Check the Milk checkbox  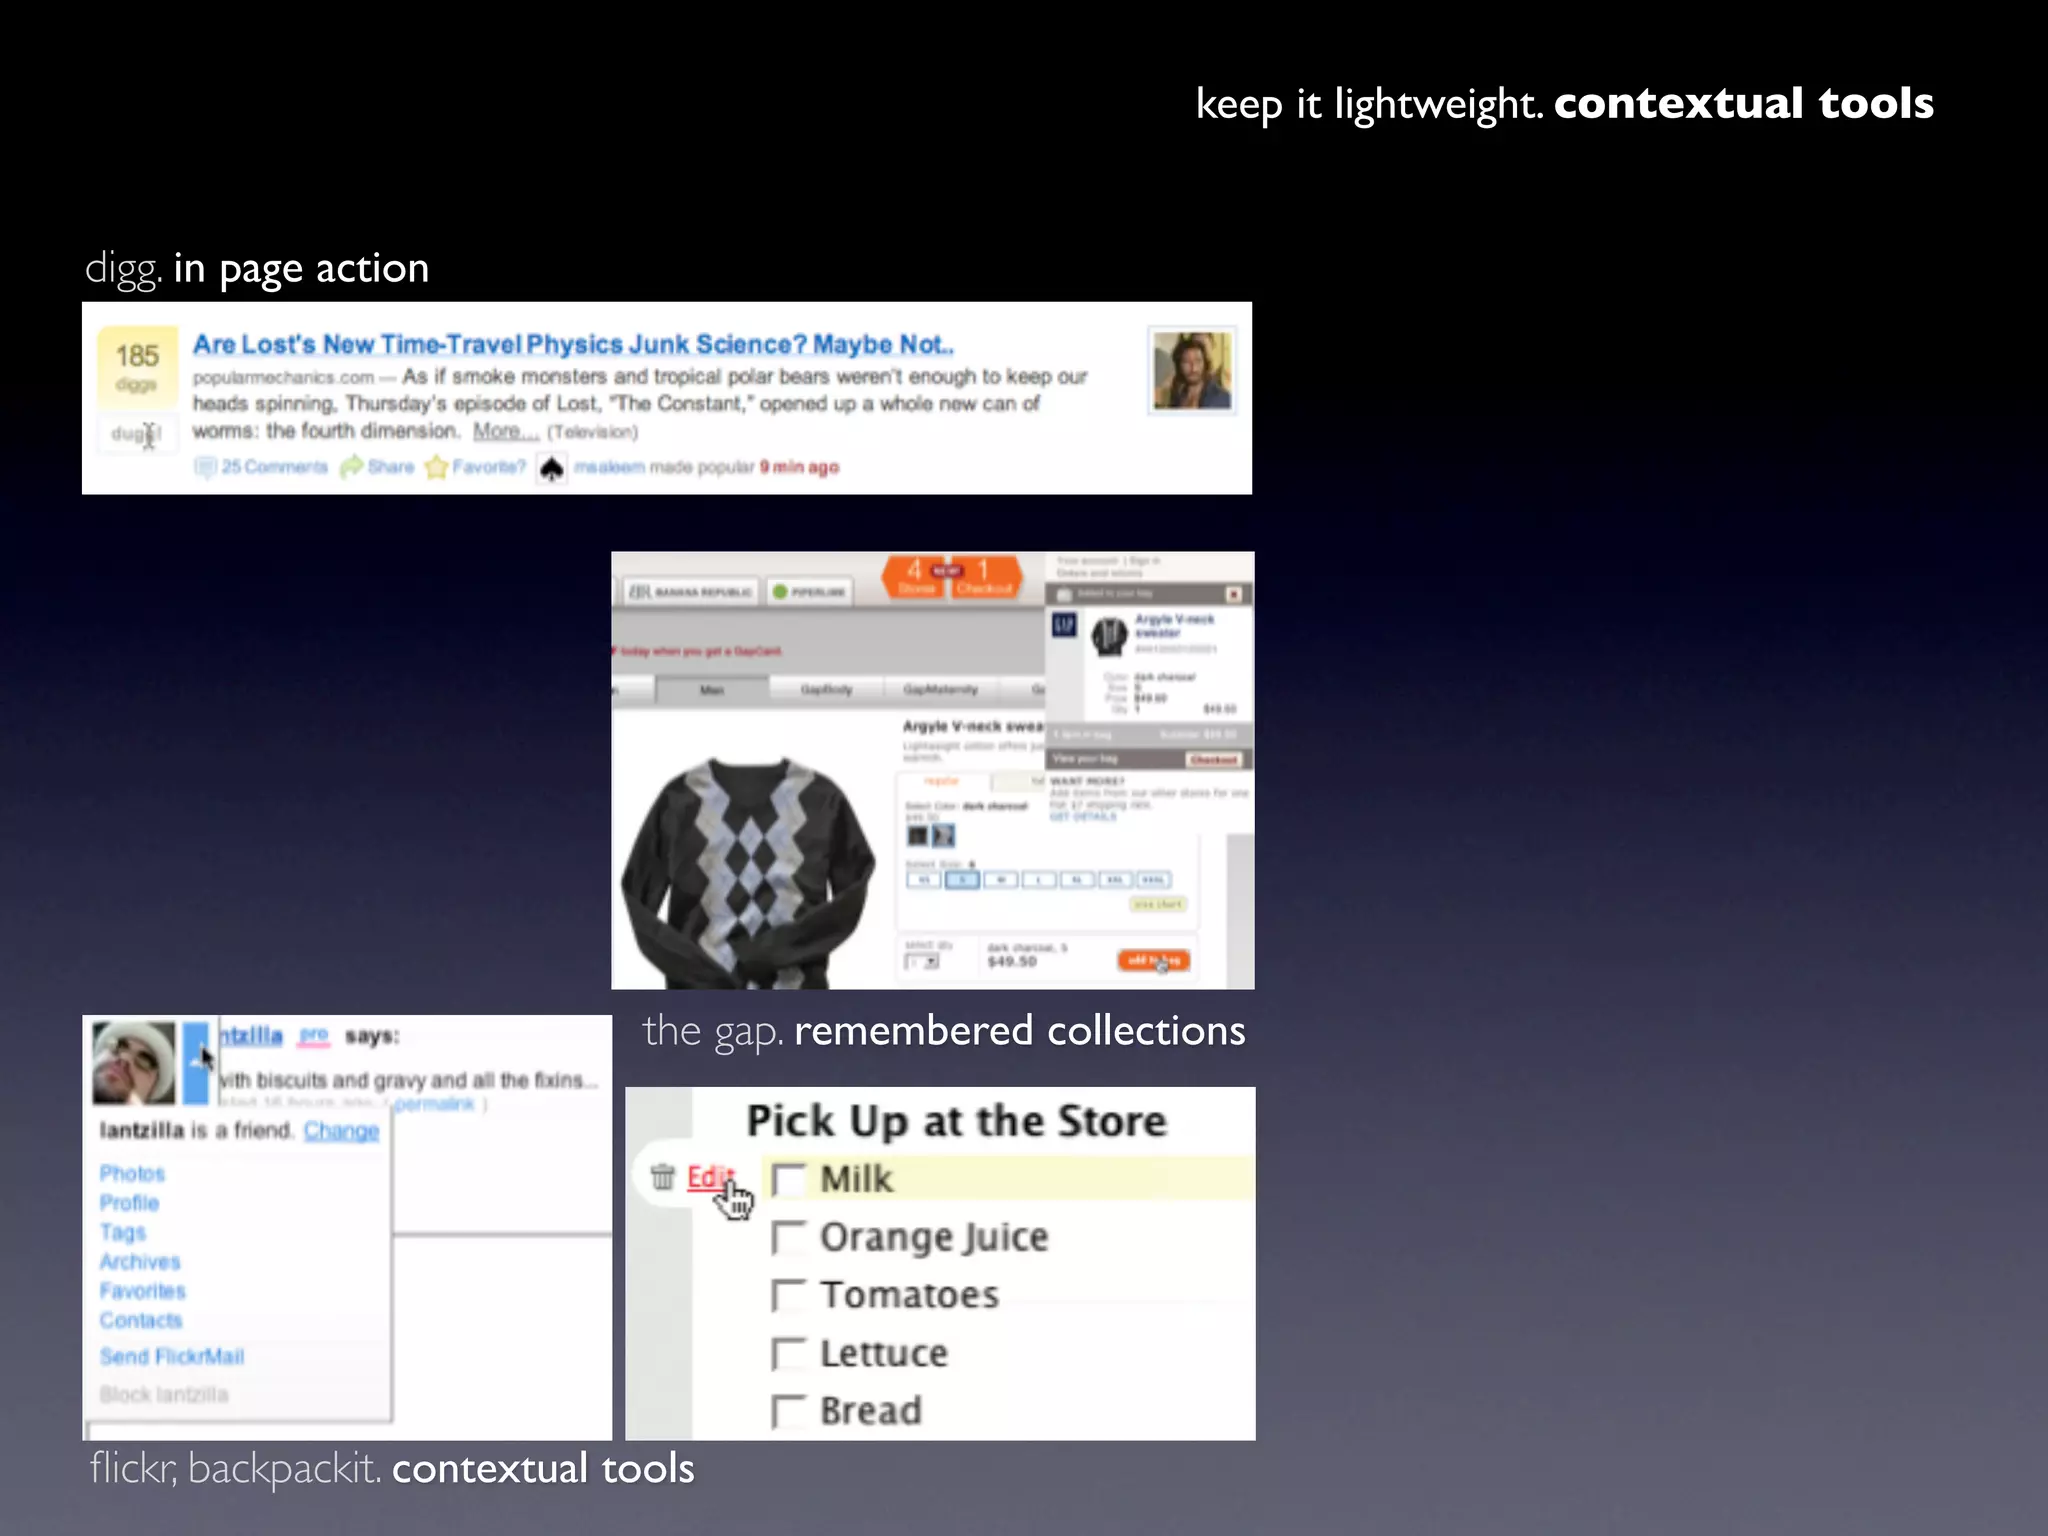789,1180
